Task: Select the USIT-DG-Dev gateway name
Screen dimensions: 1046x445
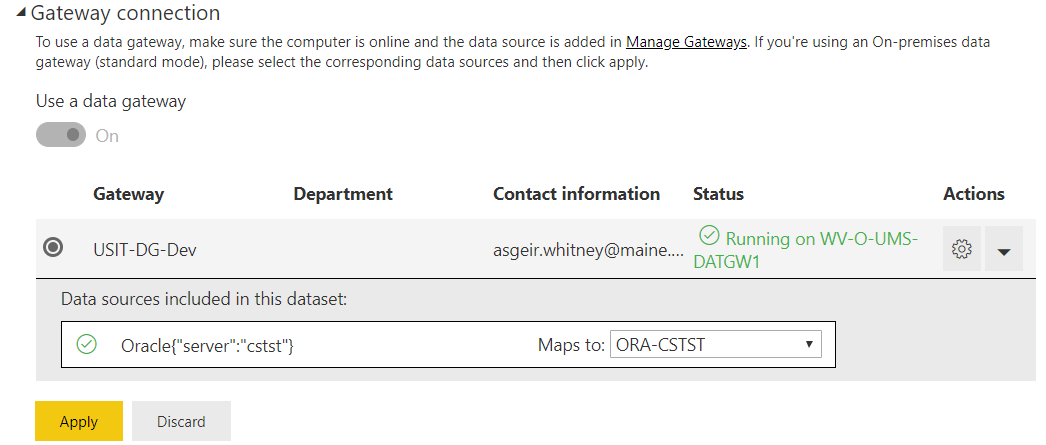Action: [145, 250]
